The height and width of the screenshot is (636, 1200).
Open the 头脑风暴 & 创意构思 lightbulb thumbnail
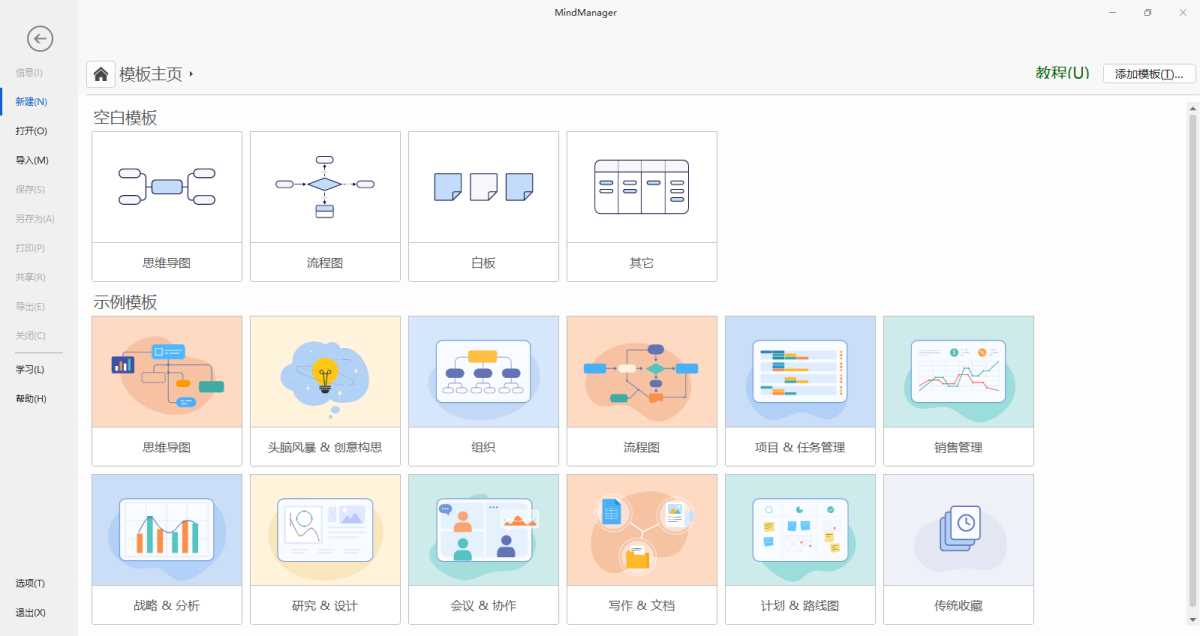coord(325,372)
